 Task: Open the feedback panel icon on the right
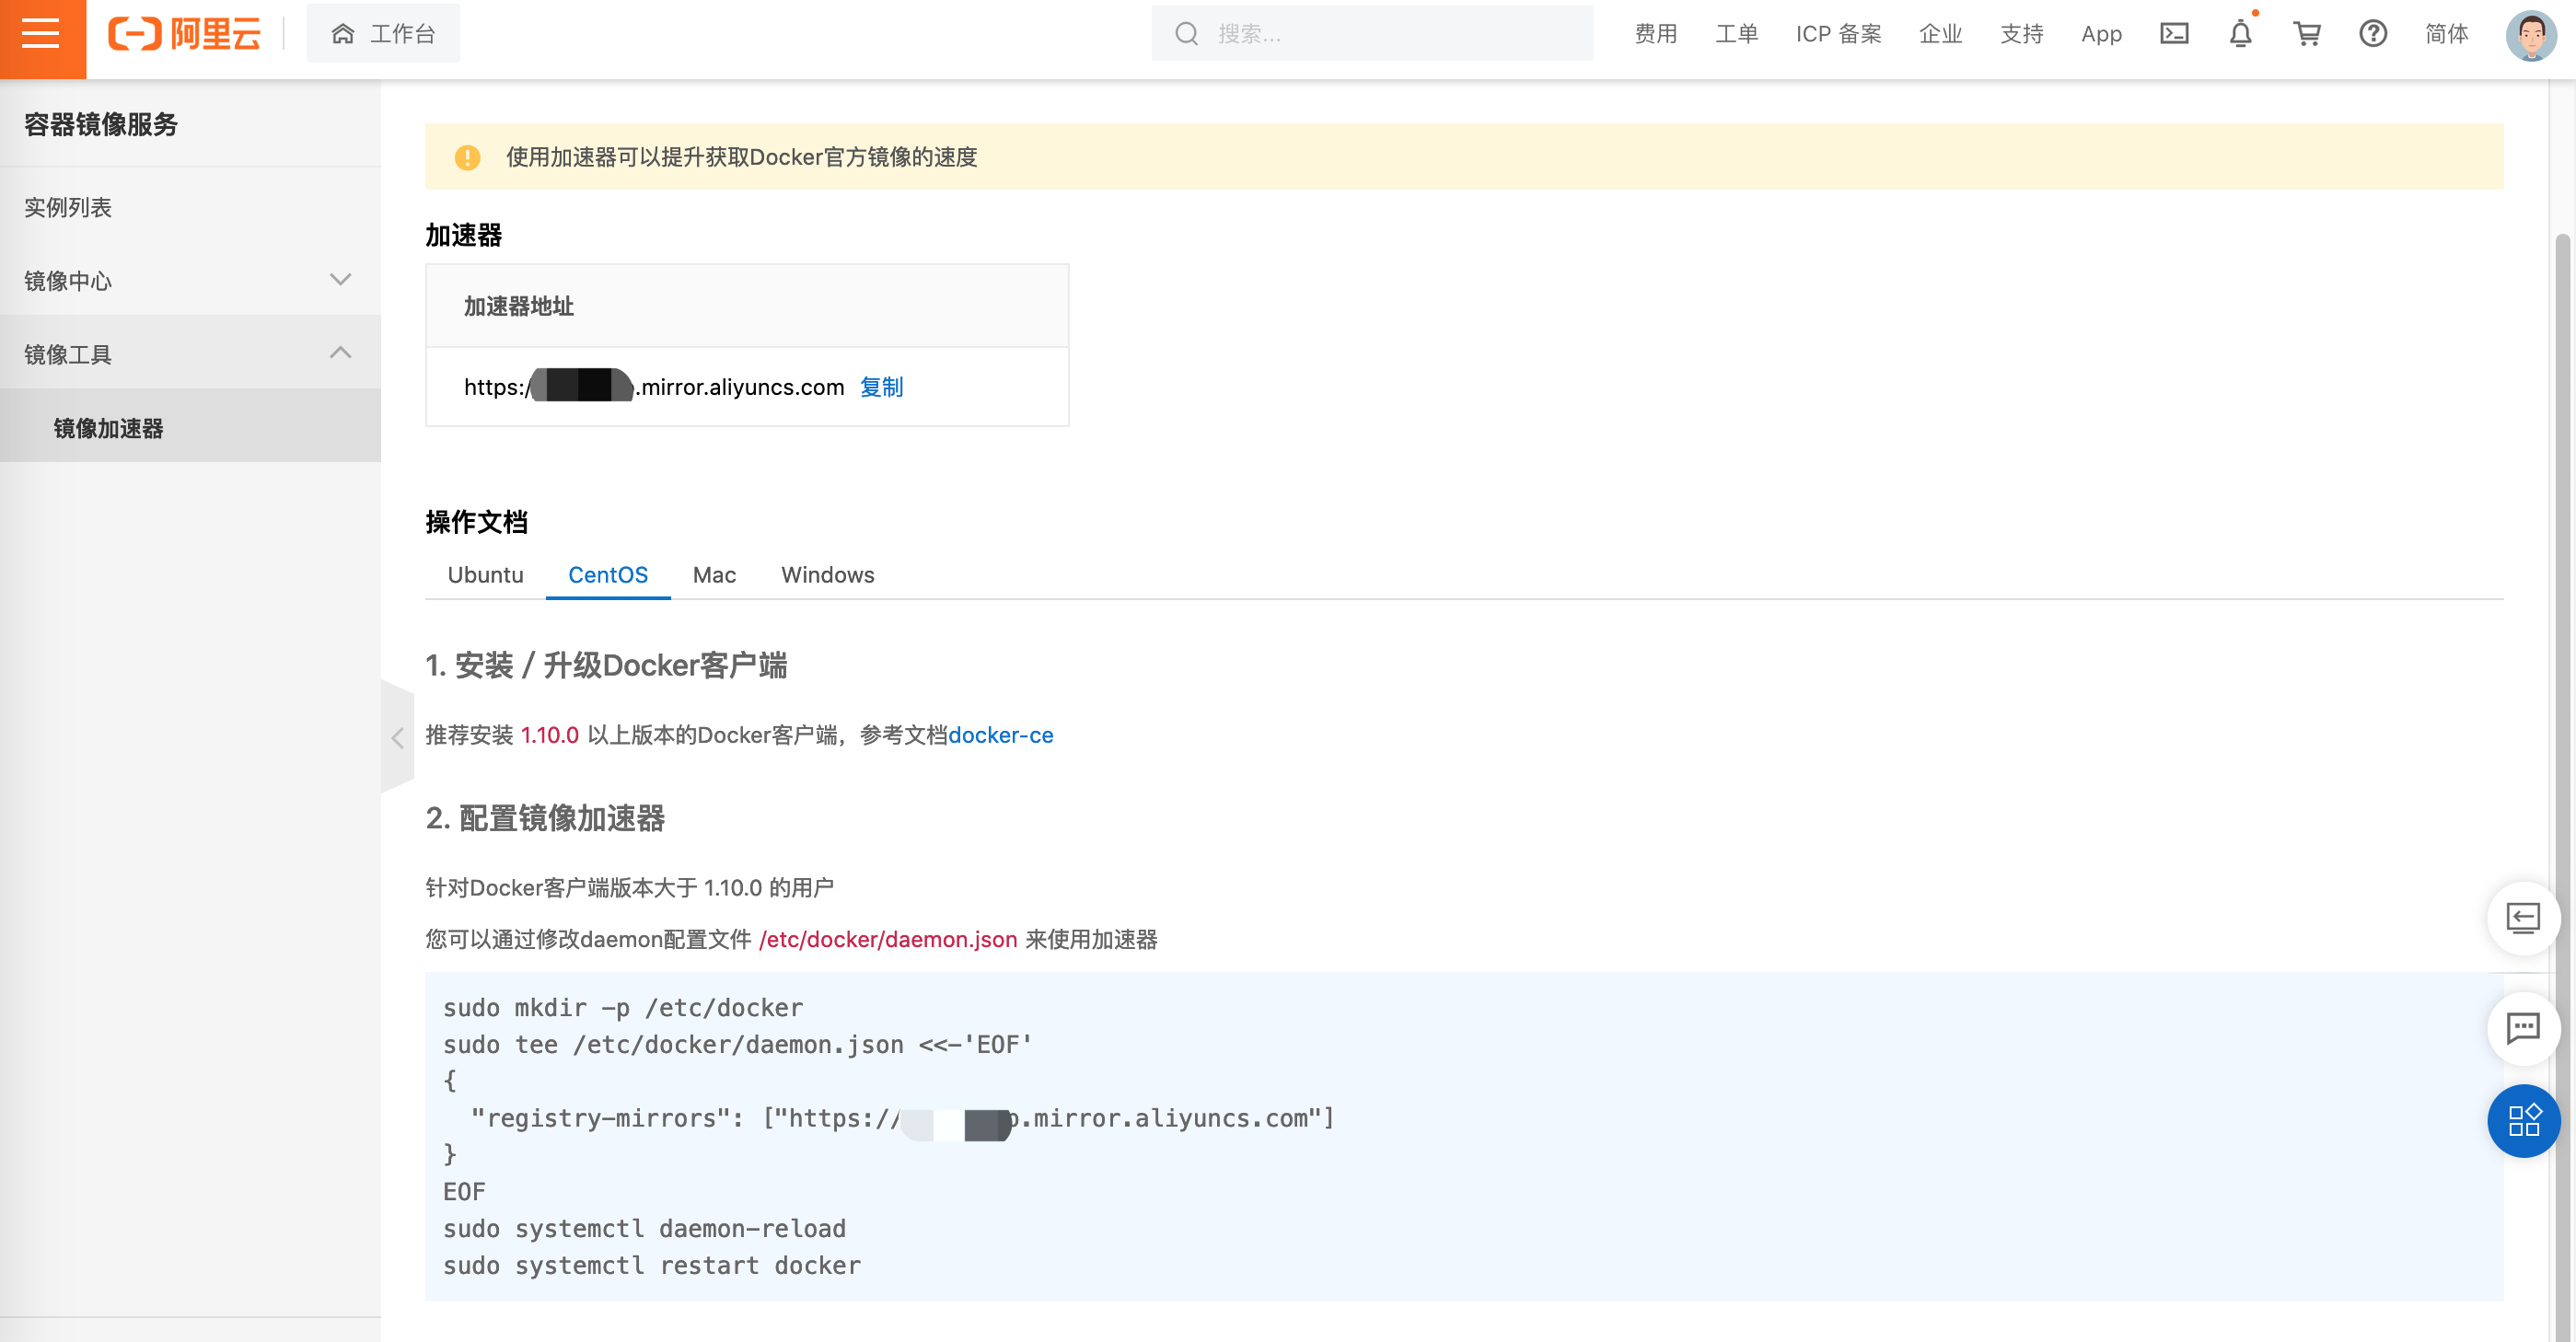(2524, 918)
